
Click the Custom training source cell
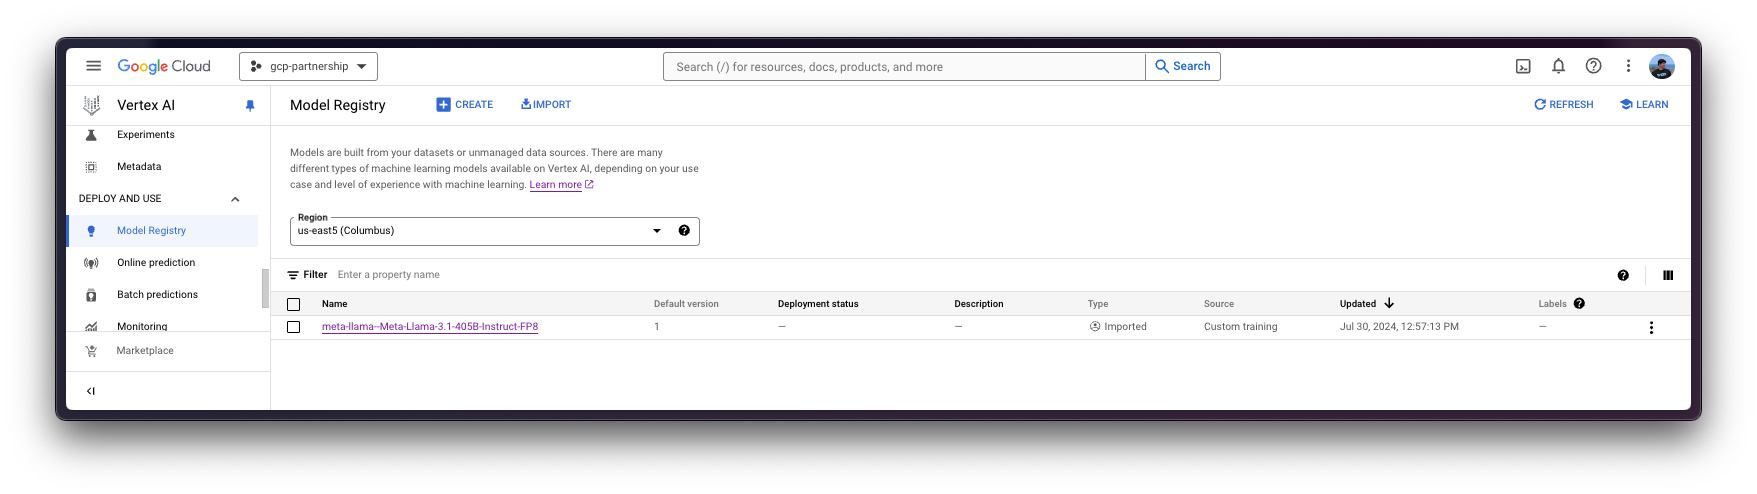(x=1240, y=327)
